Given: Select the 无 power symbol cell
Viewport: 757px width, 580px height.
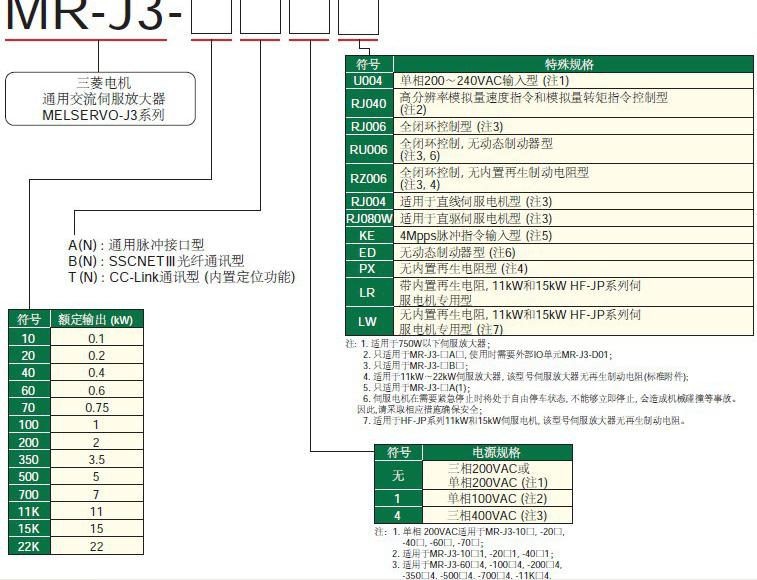Looking at the screenshot, I should [398, 475].
